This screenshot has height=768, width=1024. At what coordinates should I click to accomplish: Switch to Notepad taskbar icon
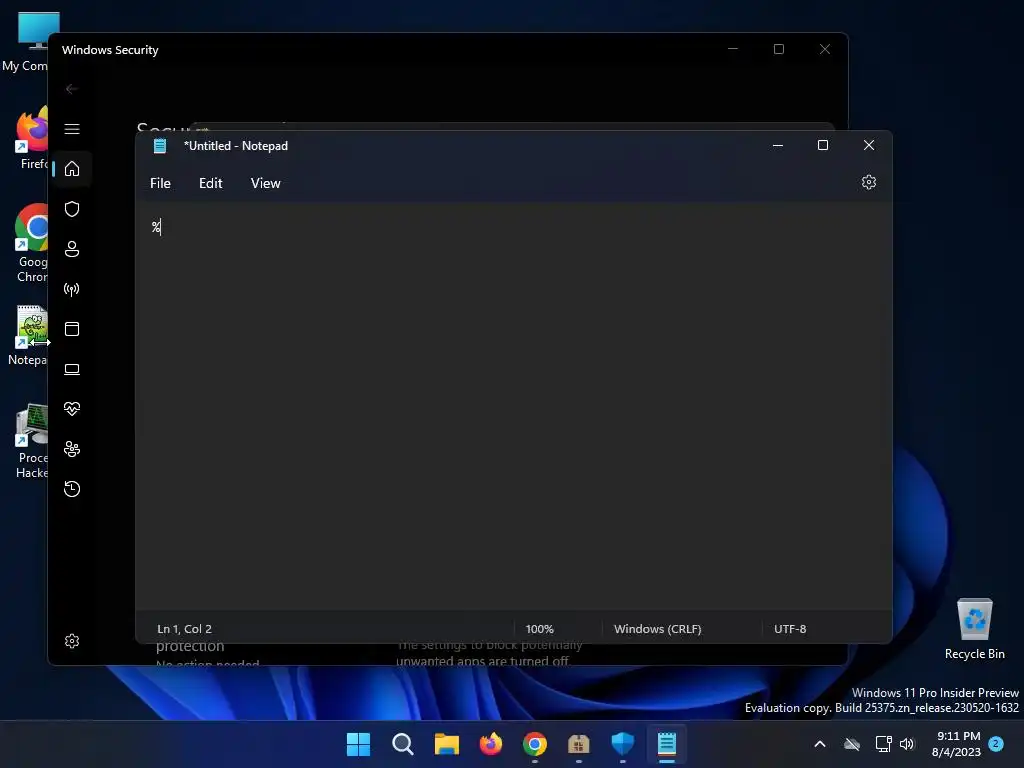coord(667,744)
